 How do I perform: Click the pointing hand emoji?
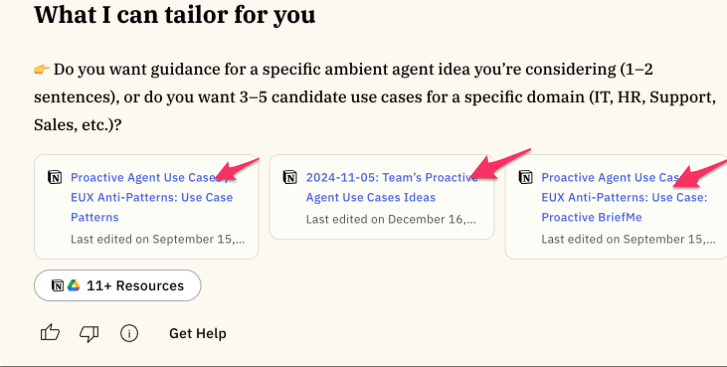[x=42, y=70]
